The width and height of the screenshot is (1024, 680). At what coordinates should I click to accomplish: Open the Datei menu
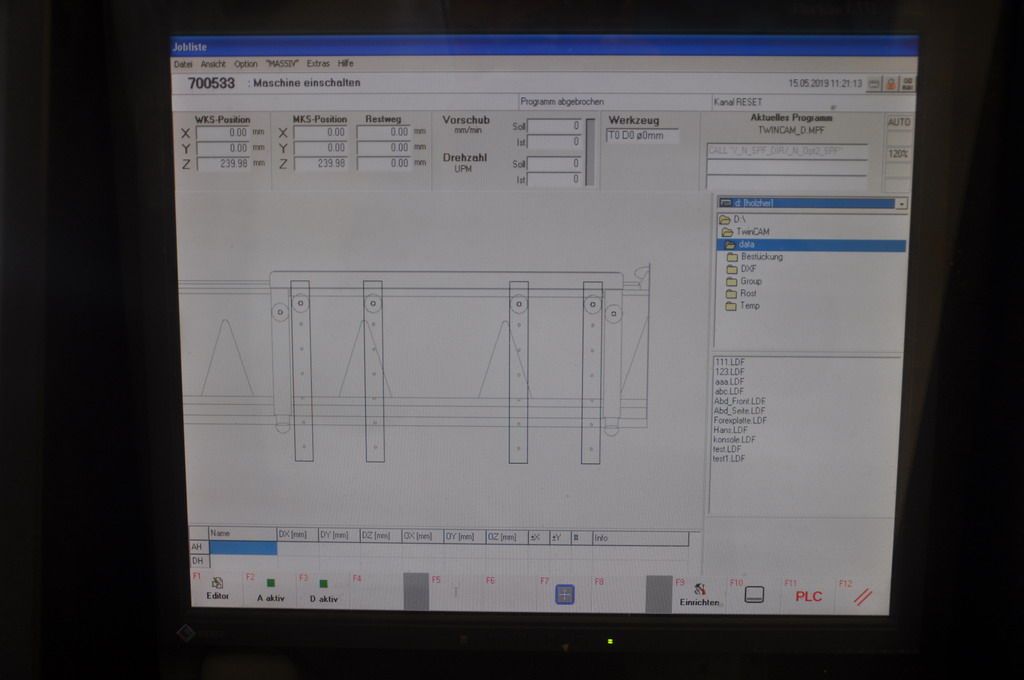[x=183, y=64]
